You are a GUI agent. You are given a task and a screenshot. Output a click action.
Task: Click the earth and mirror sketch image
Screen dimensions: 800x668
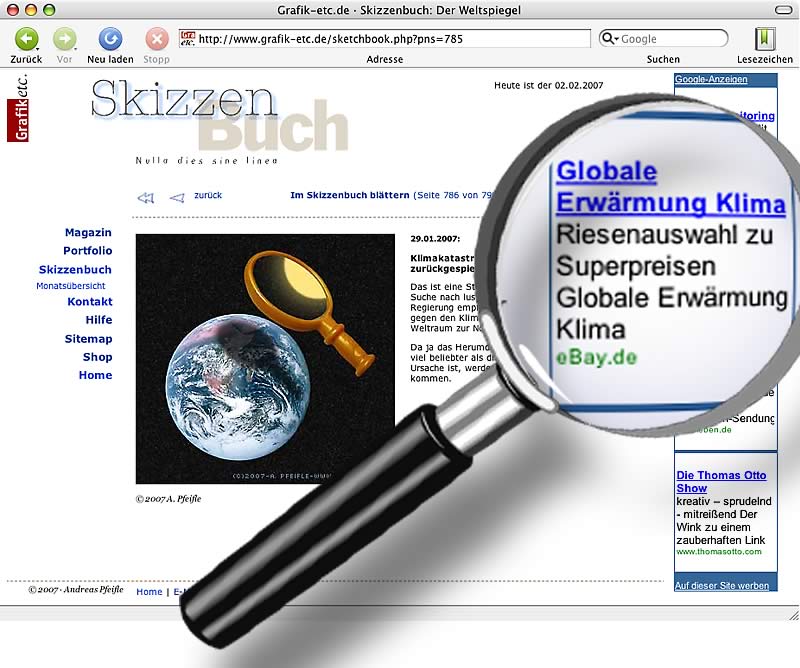pyautogui.click(x=265, y=359)
